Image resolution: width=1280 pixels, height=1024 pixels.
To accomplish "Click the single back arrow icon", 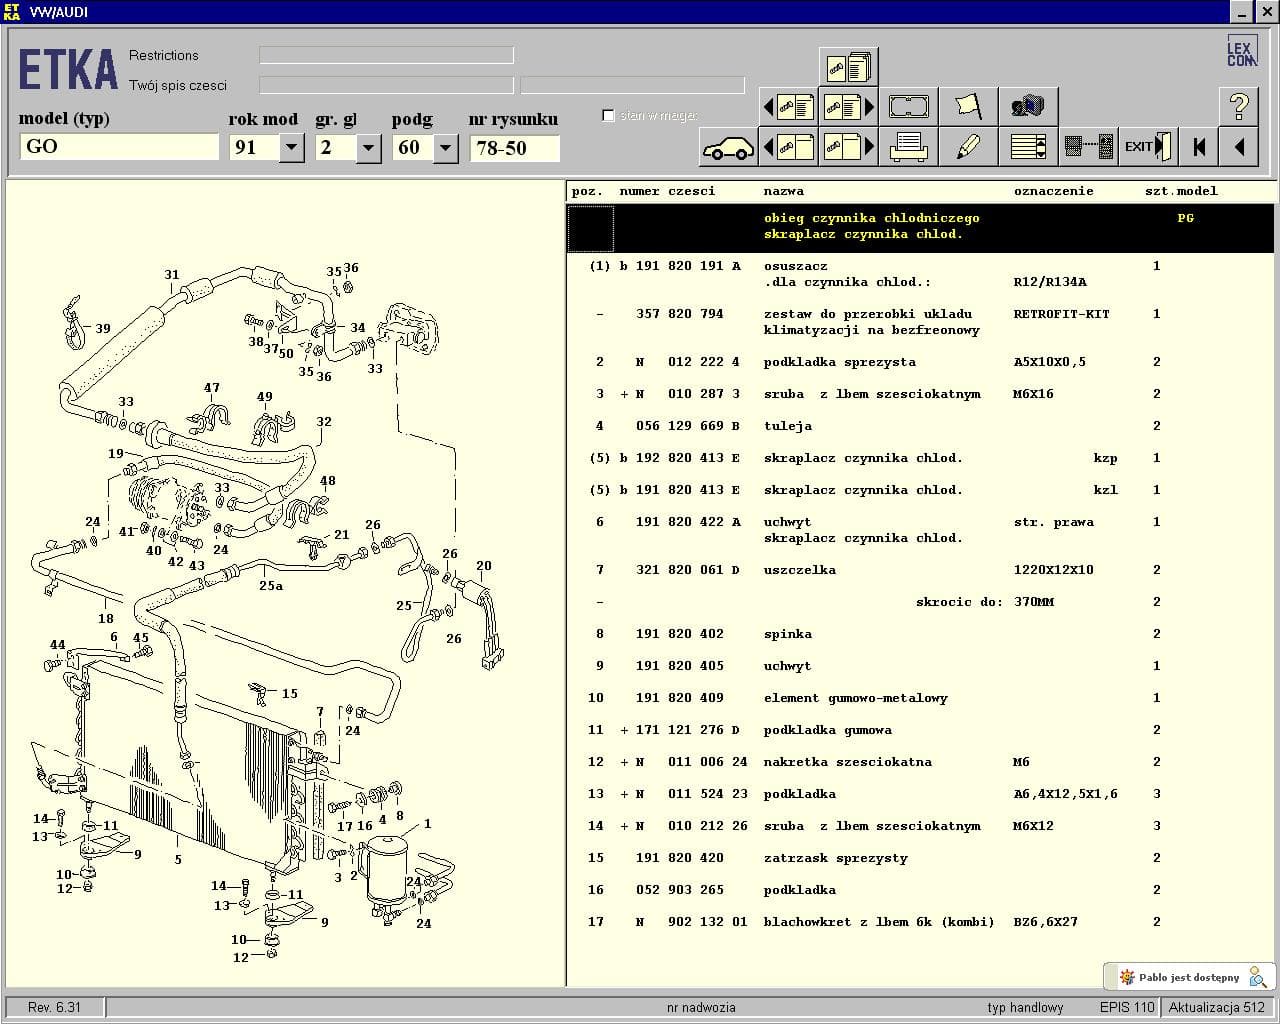I will coord(1239,147).
